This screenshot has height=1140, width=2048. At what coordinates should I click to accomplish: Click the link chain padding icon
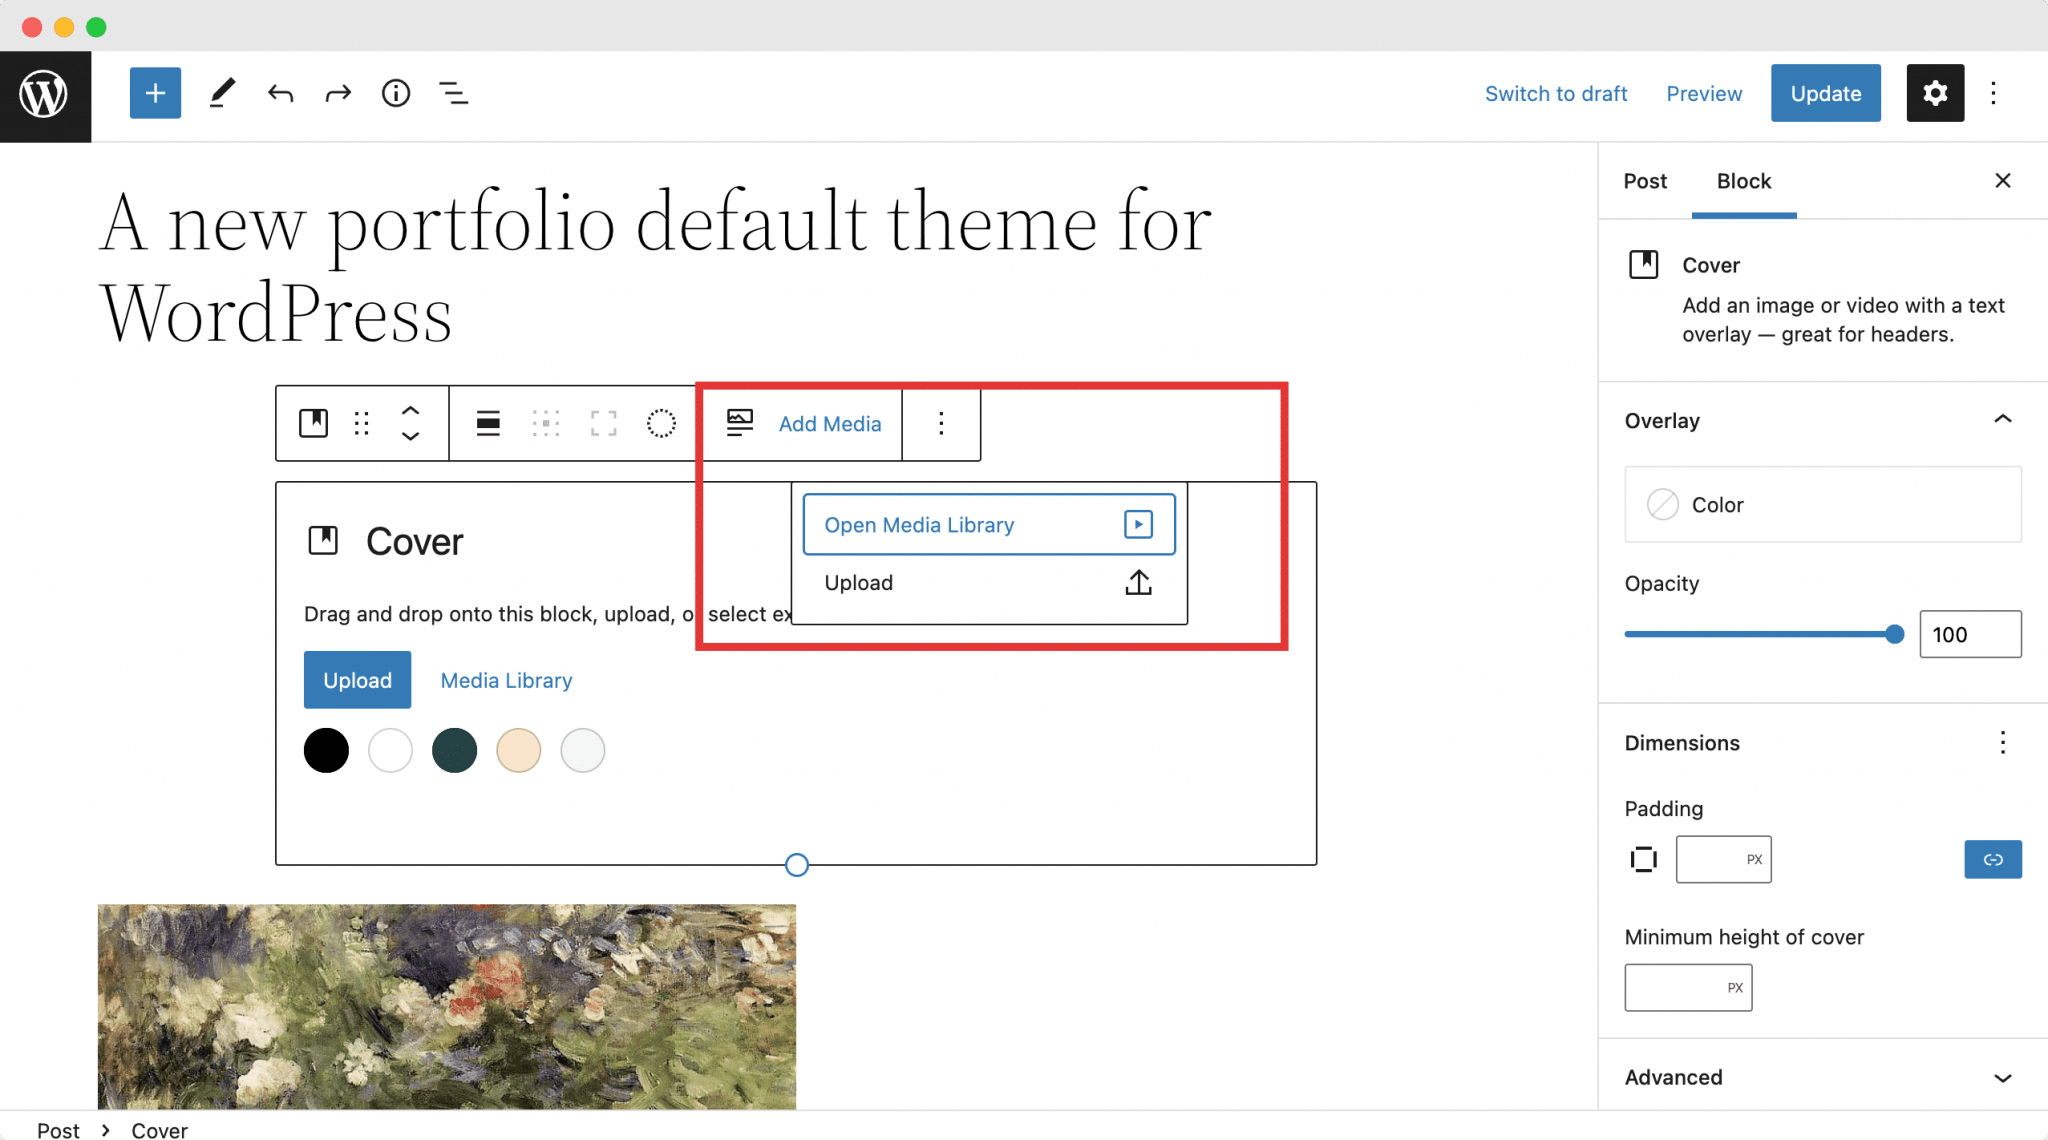coord(1993,858)
